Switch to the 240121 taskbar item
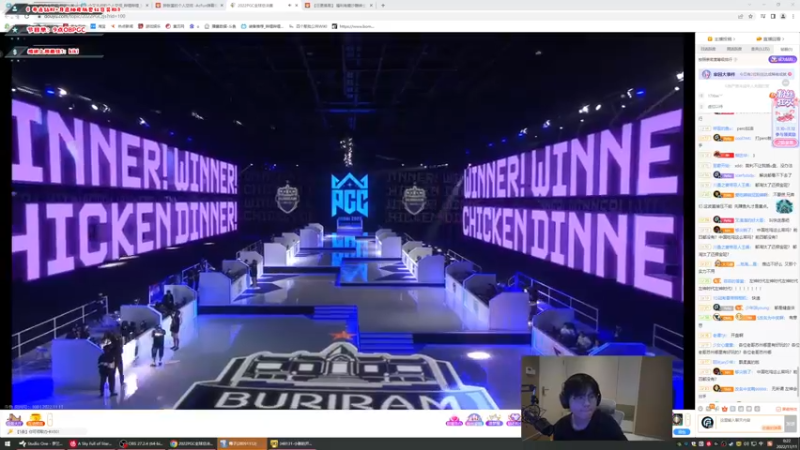800x450 pixels. coord(291,444)
